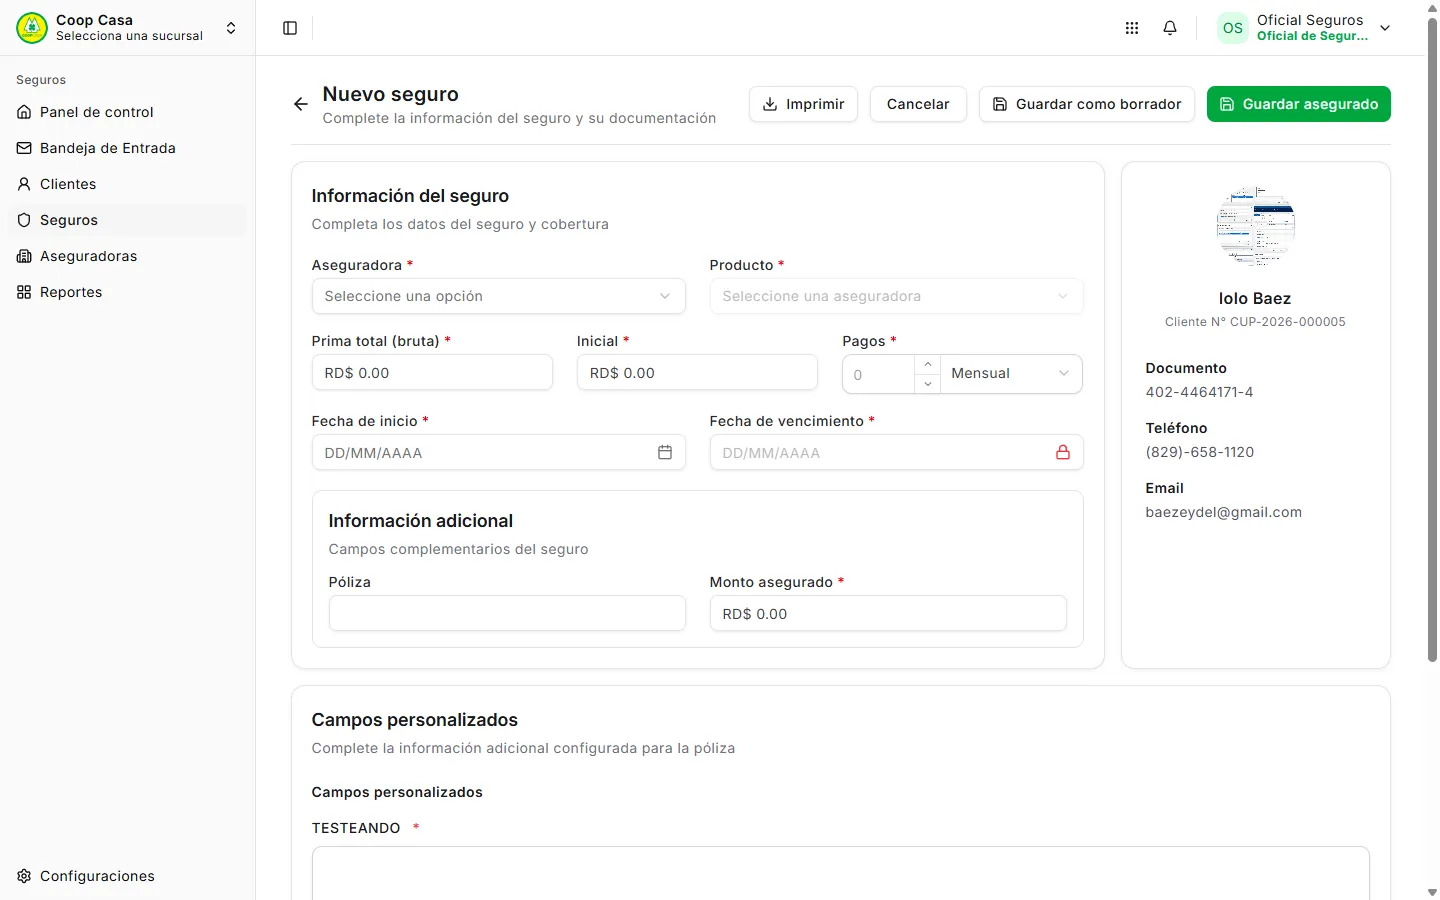Click the Coop Casa logo icon
This screenshot has height=900, width=1440.
click(x=32, y=28)
